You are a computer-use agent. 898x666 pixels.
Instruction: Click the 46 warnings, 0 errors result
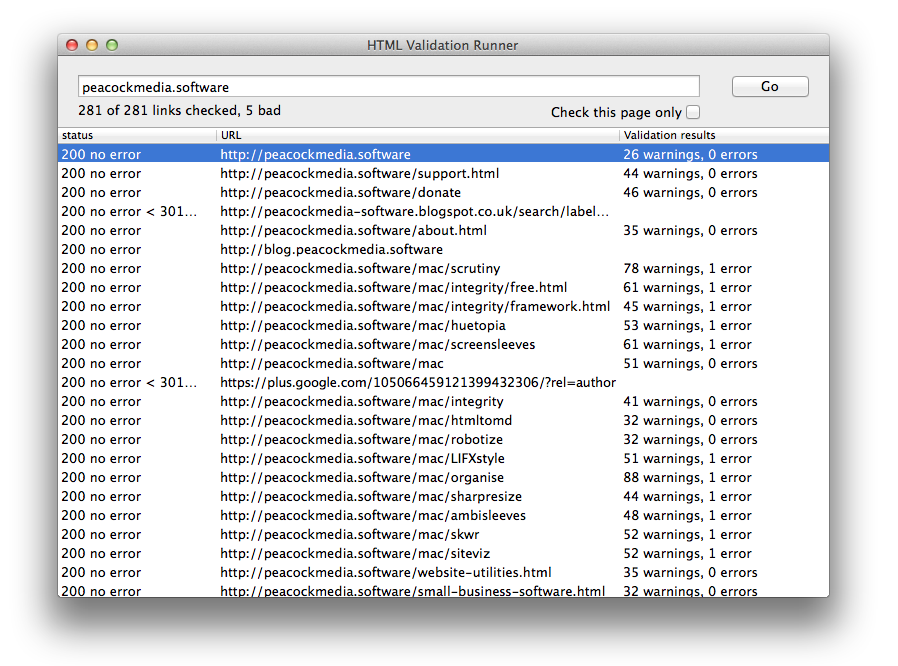[690, 192]
